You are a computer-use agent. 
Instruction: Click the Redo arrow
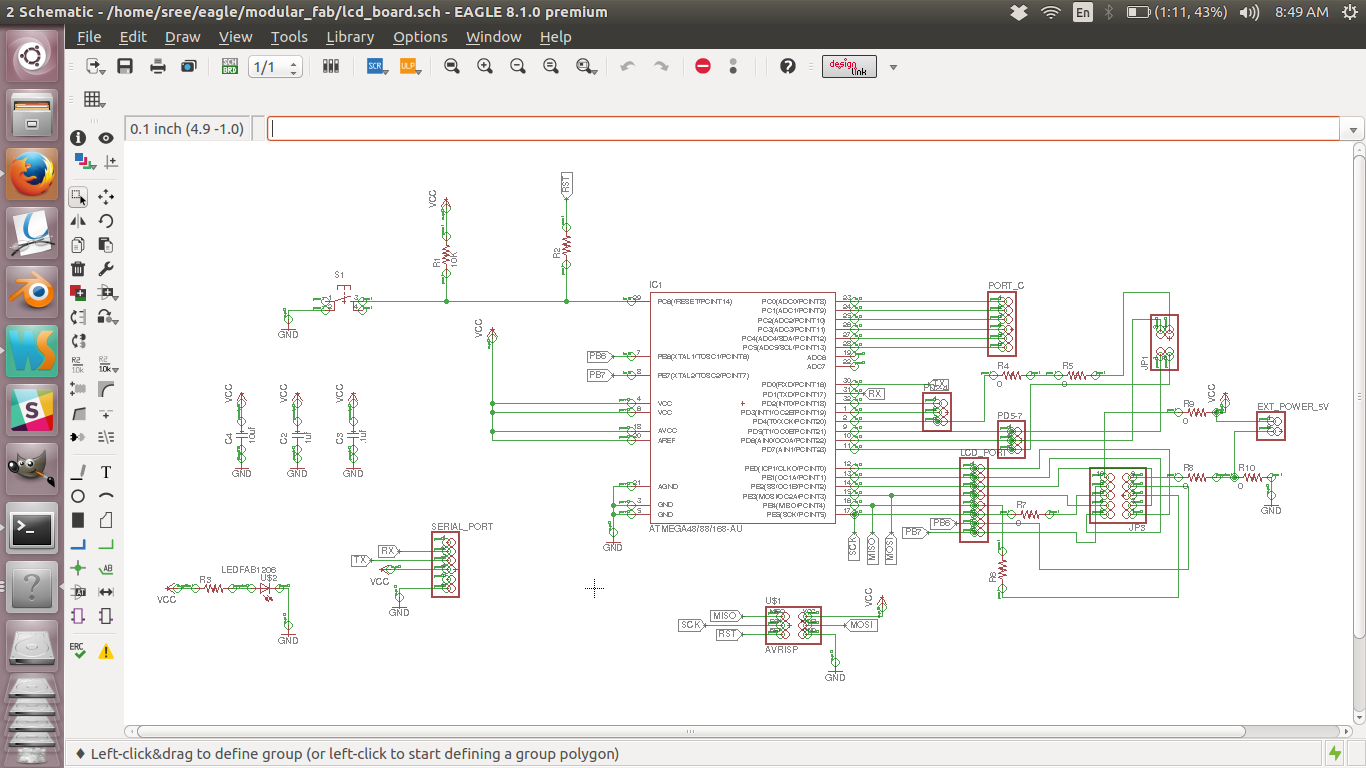tap(661, 66)
